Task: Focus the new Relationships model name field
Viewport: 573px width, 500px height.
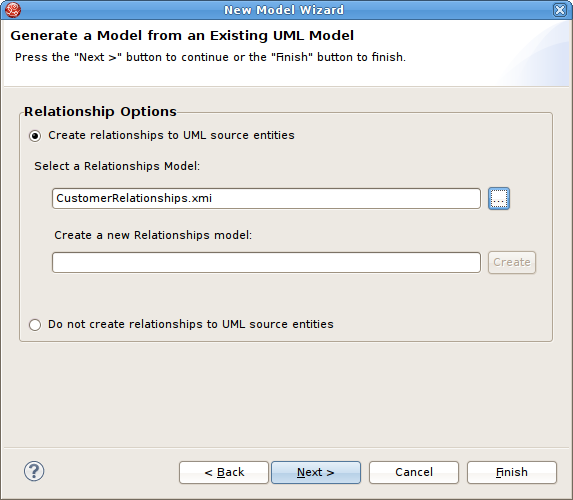Action: pyautogui.click(x=266, y=262)
